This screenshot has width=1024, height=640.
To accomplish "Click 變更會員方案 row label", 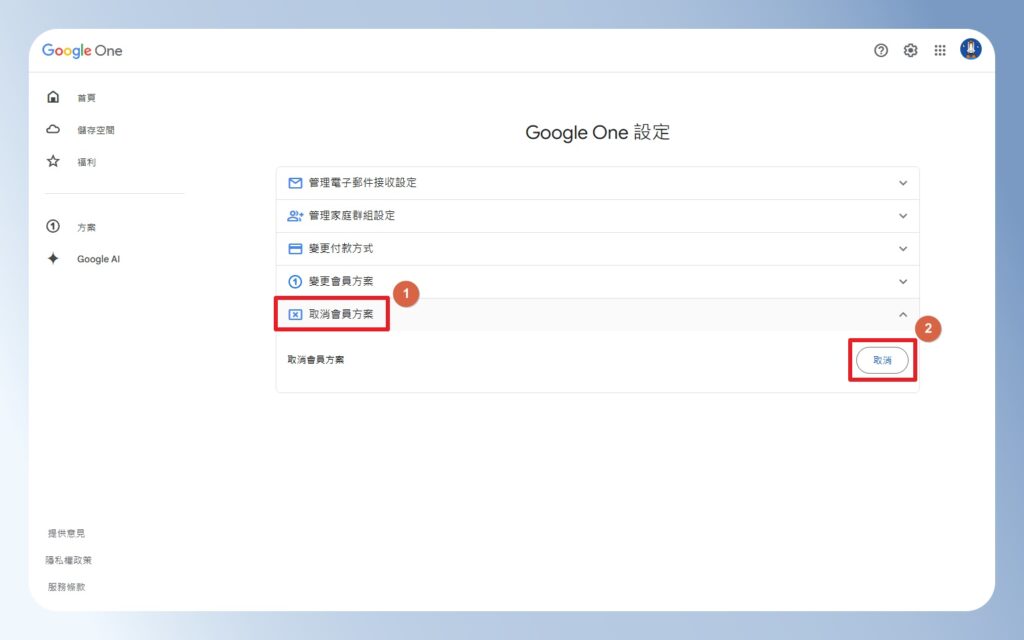I will (x=341, y=281).
